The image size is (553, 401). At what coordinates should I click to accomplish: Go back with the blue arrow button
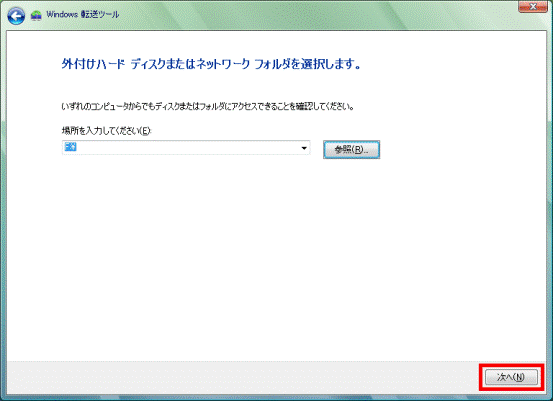point(16,16)
